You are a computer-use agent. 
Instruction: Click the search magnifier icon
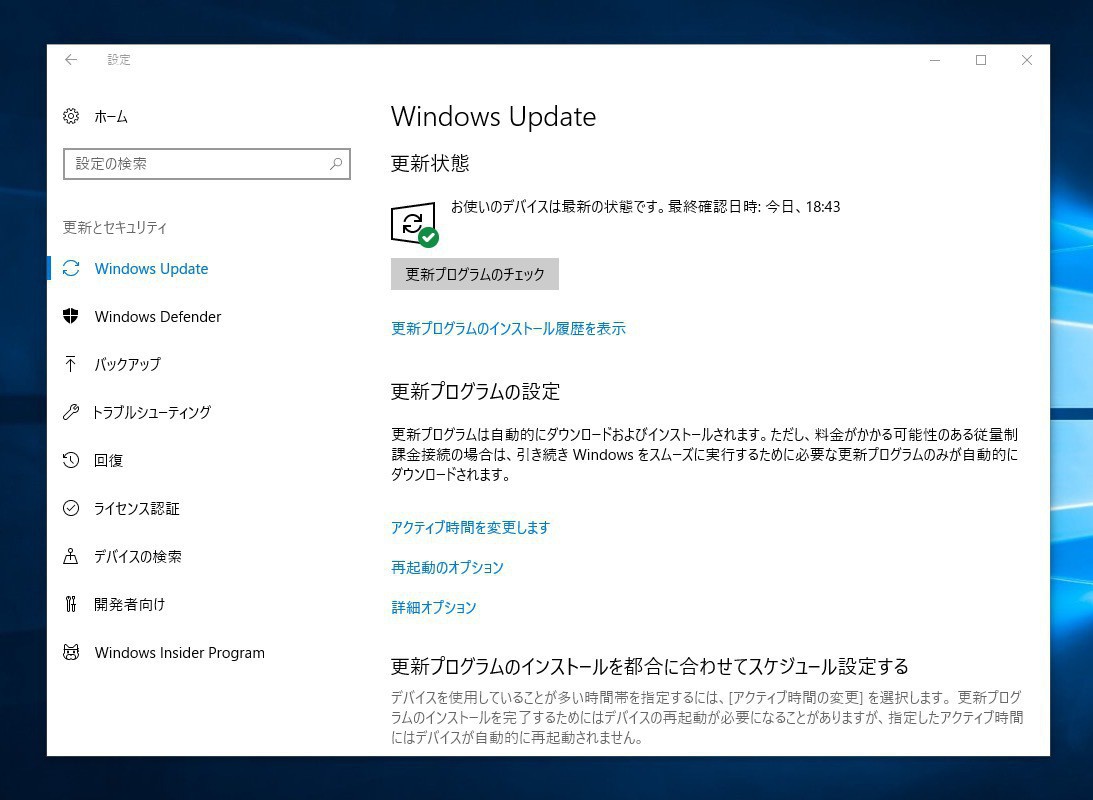click(336, 164)
